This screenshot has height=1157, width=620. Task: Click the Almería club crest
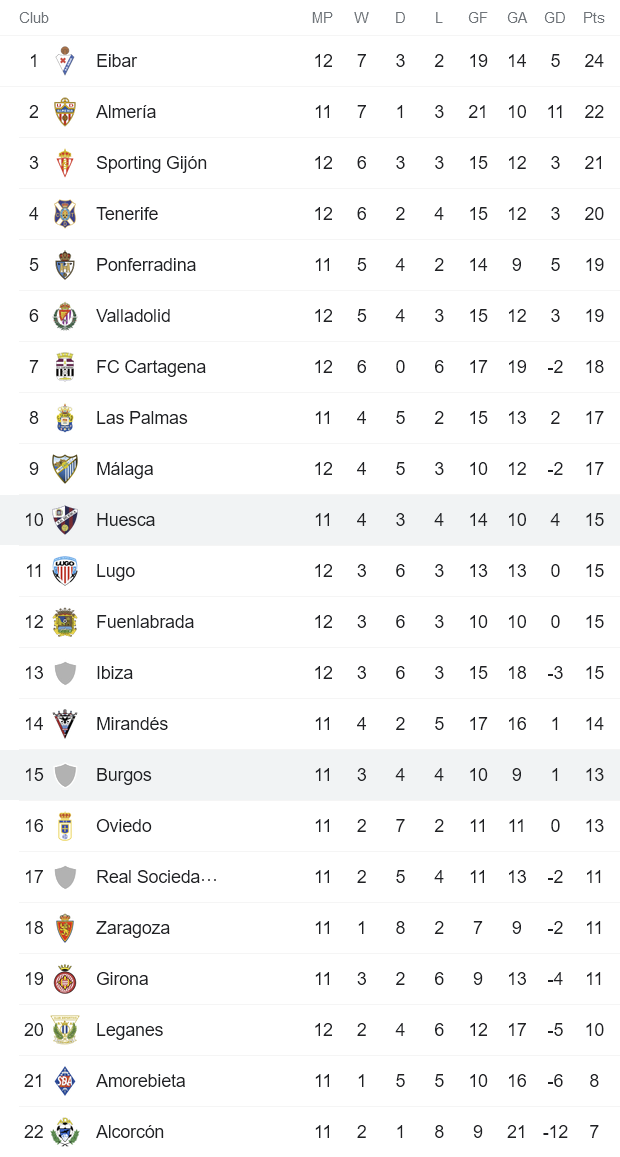click(64, 112)
